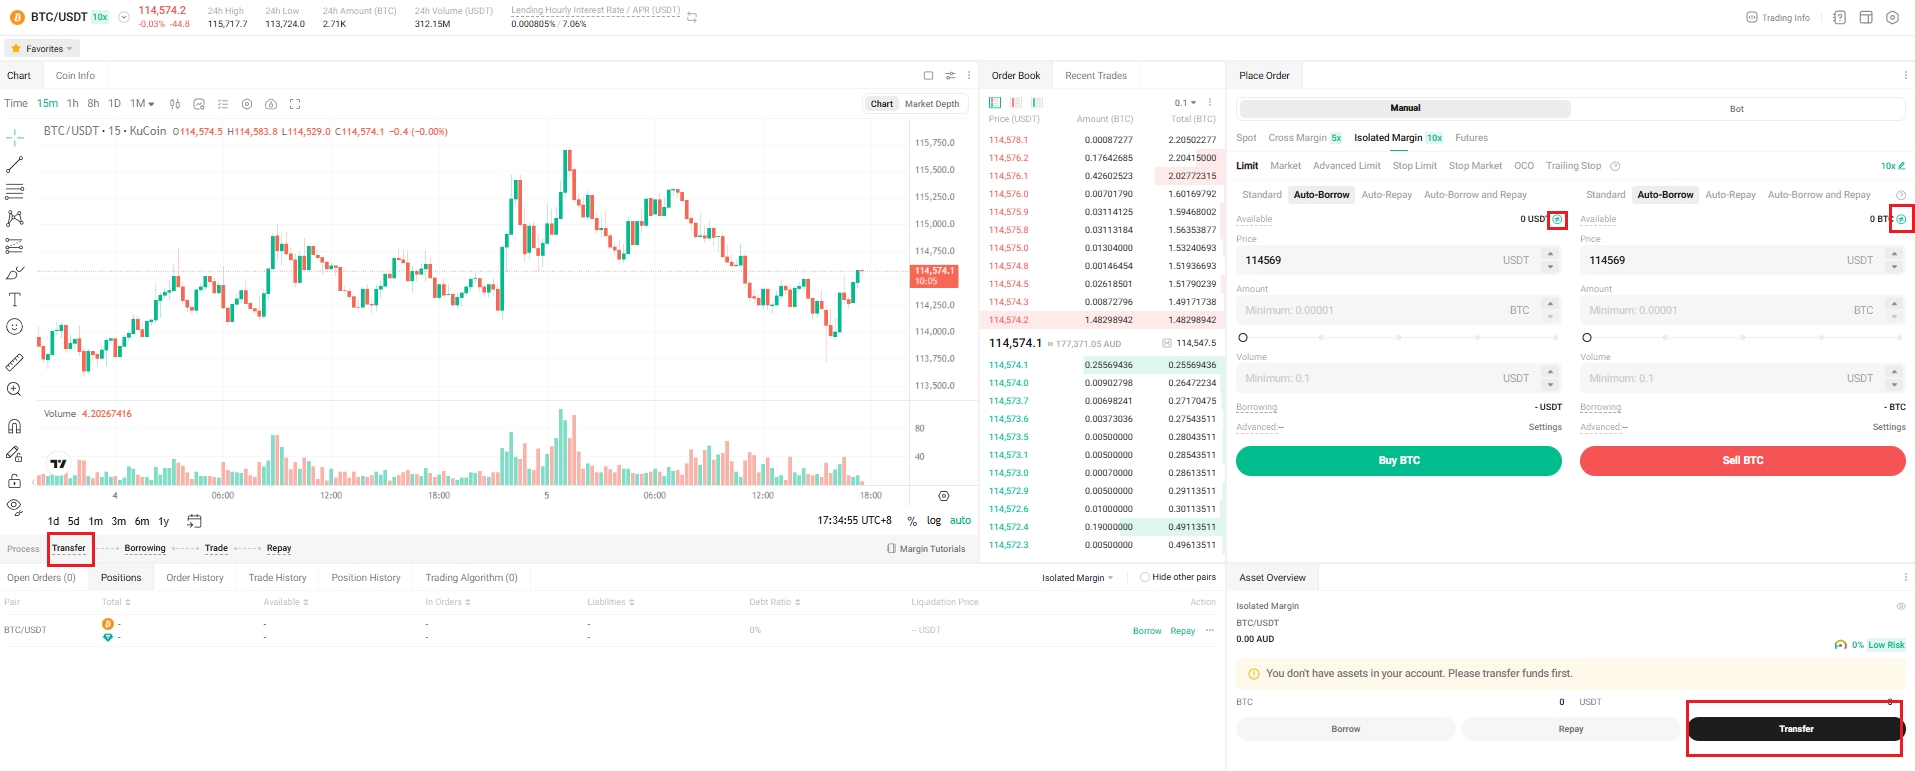
Task: Enable the magnet snapping tool
Action: tap(15, 426)
